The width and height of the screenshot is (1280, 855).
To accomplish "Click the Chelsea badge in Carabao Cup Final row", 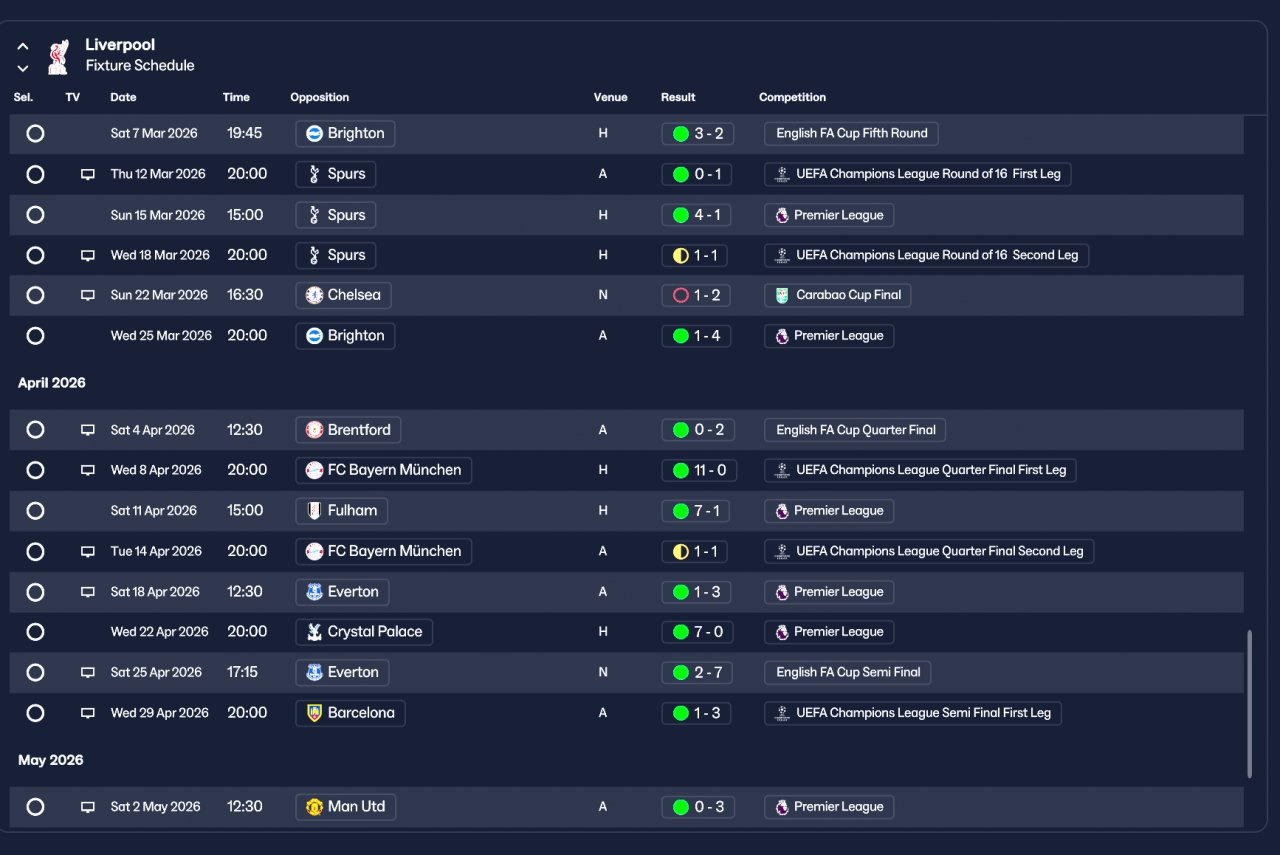I will (314, 295).
